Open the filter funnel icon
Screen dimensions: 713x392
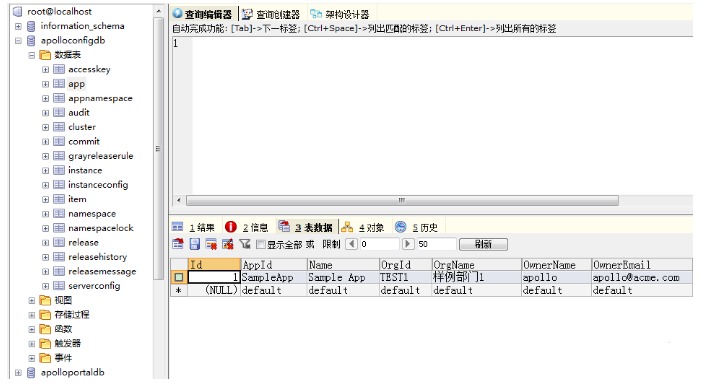point(245,244)
